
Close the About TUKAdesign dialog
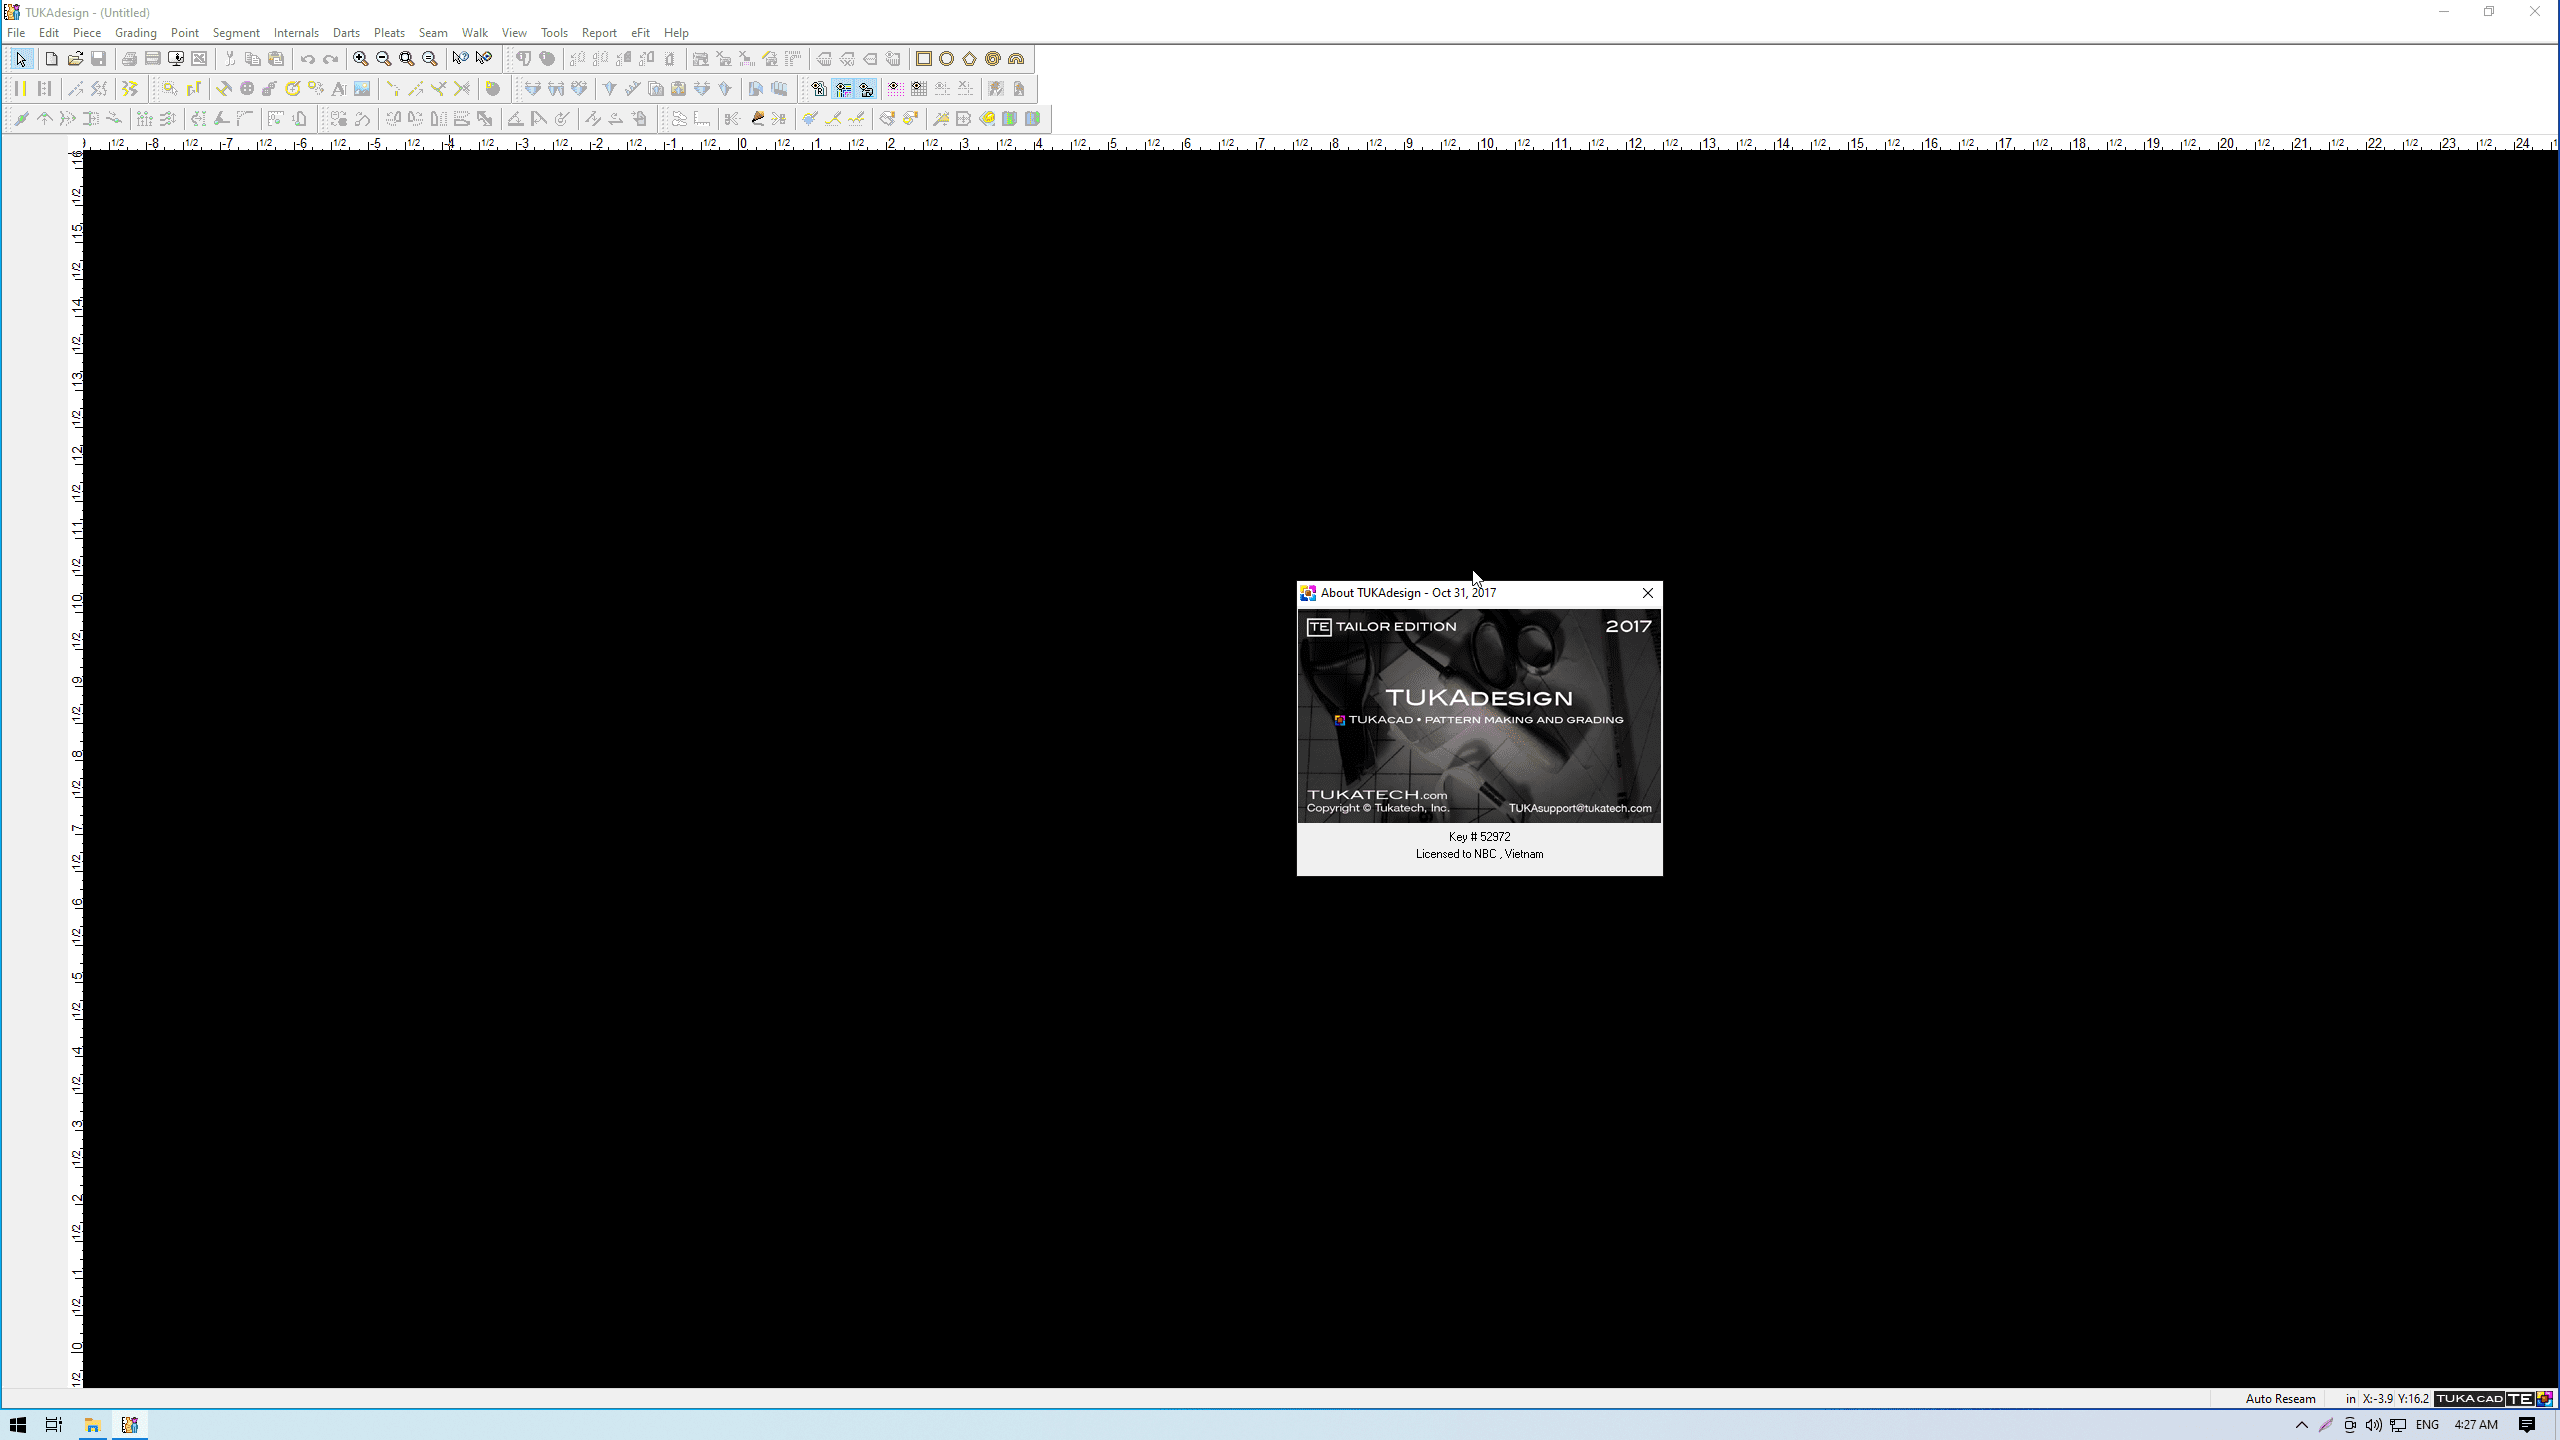coord(1647,593)
